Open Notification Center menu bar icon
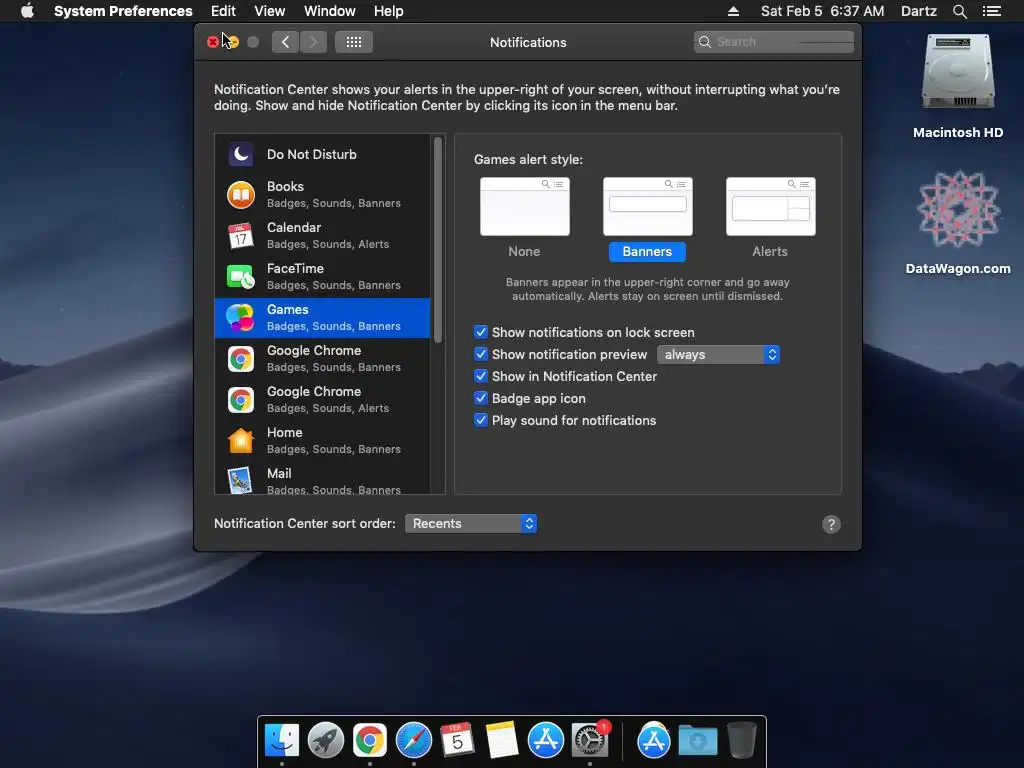 pos(991,11)
